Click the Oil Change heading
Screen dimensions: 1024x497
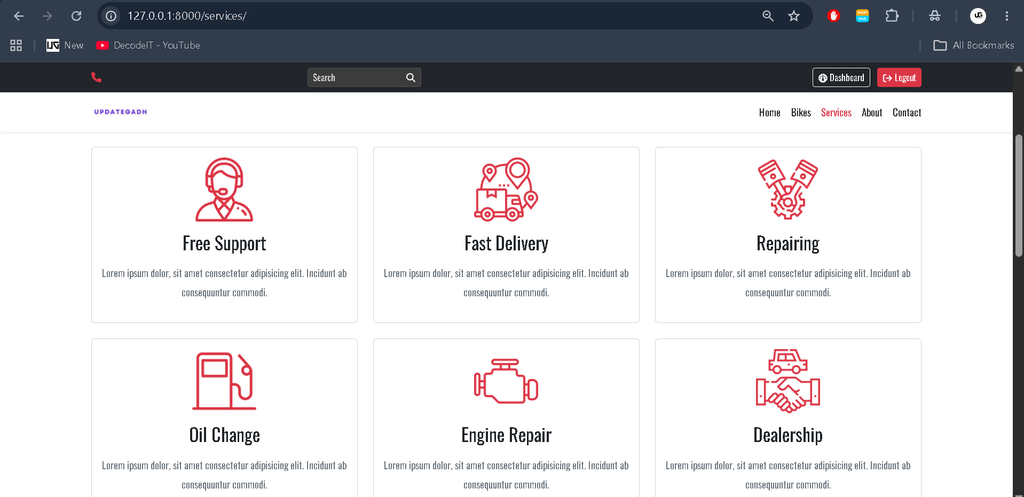click(224, 435)
